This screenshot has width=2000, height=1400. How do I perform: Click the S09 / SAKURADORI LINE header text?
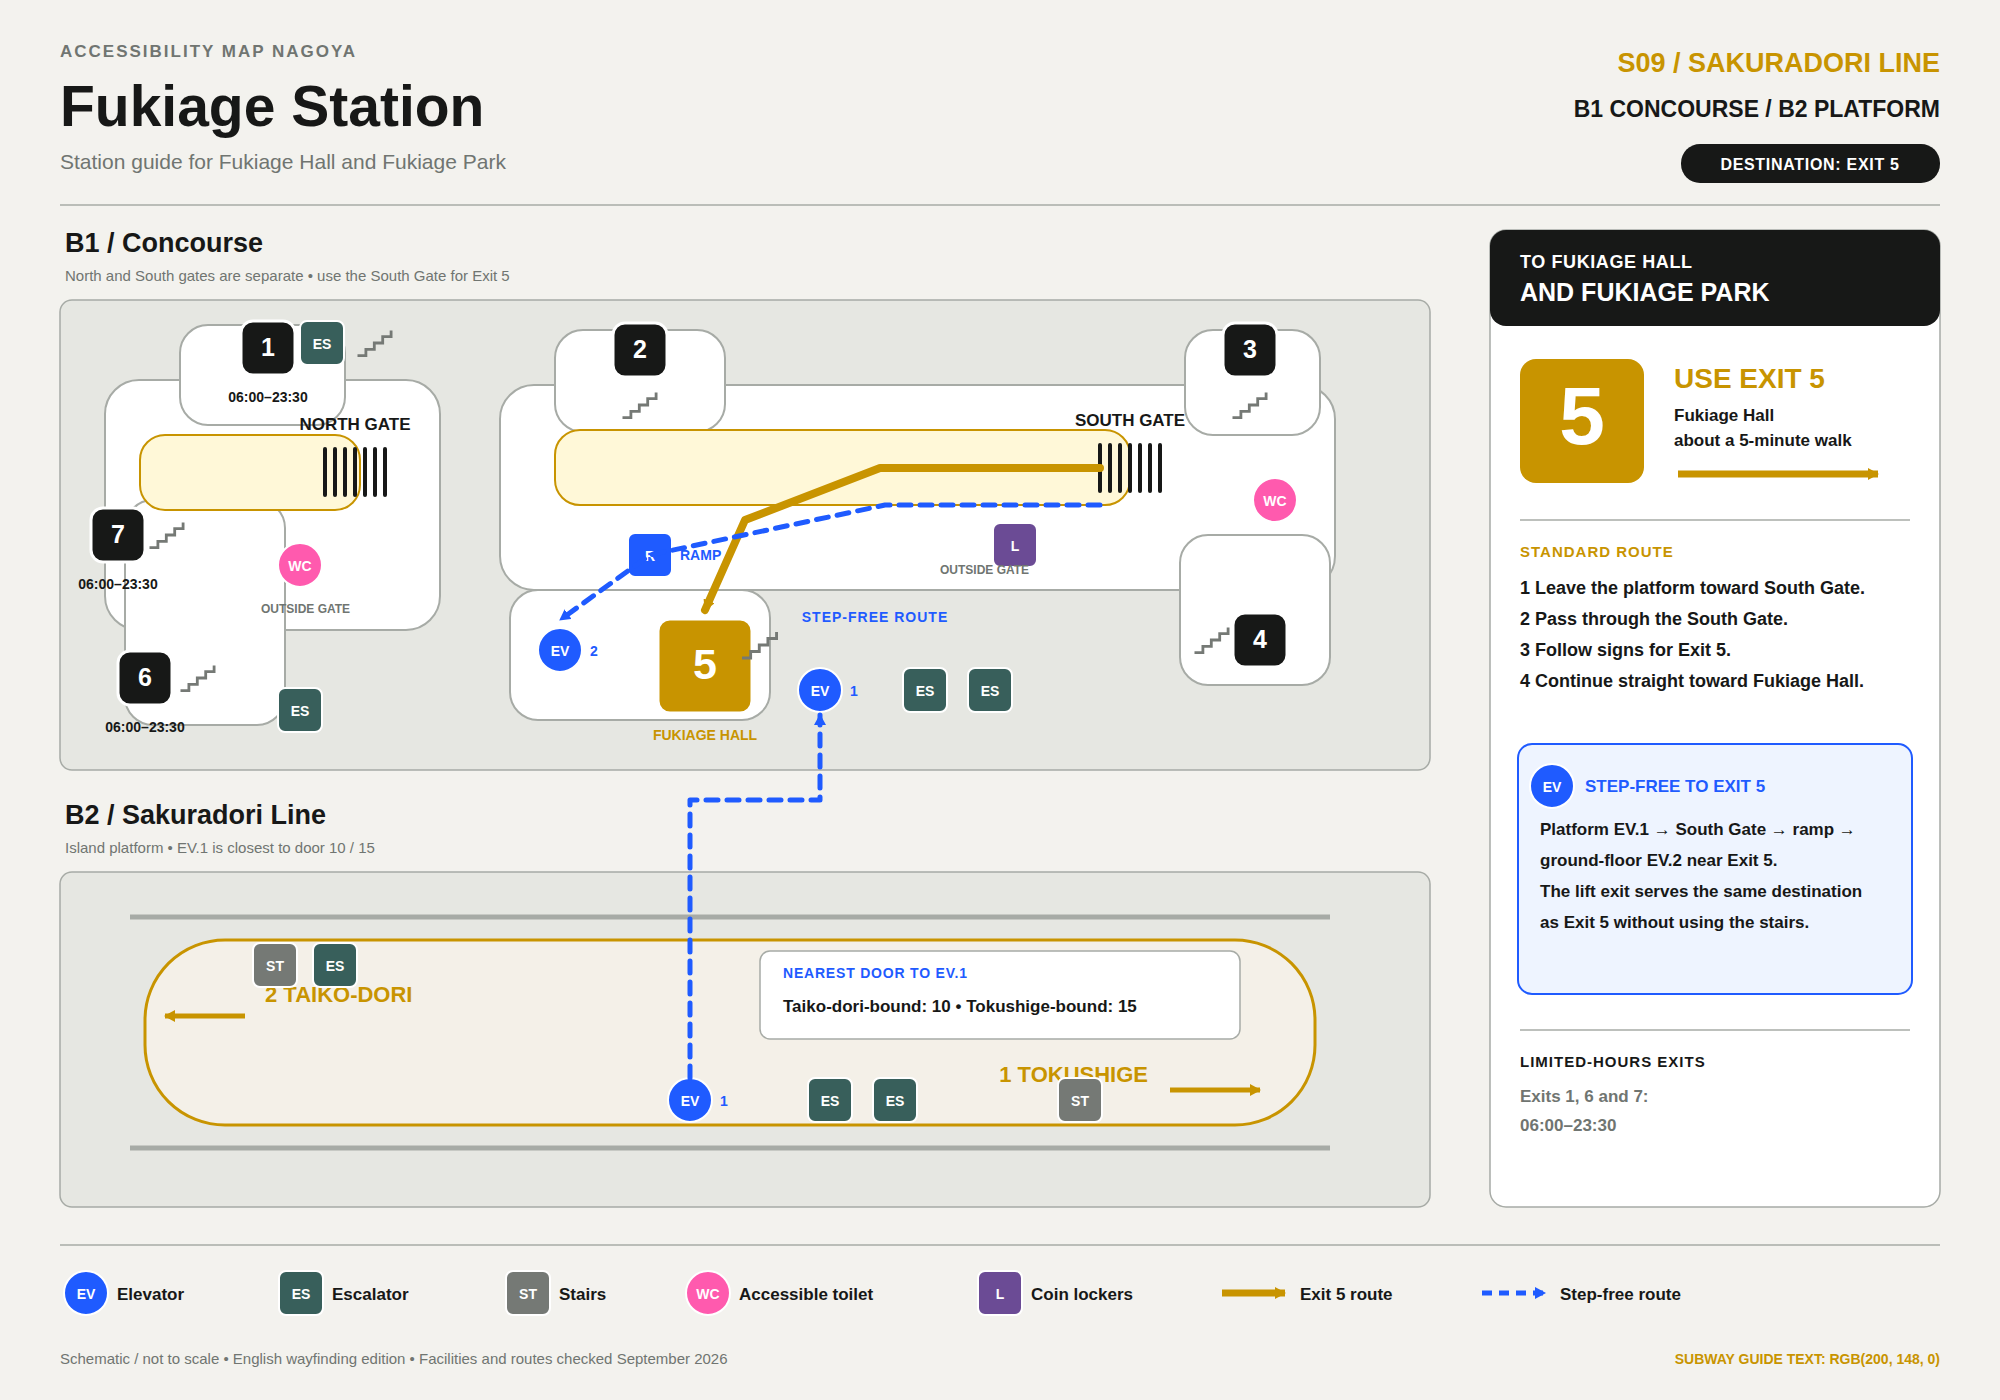1778,62
